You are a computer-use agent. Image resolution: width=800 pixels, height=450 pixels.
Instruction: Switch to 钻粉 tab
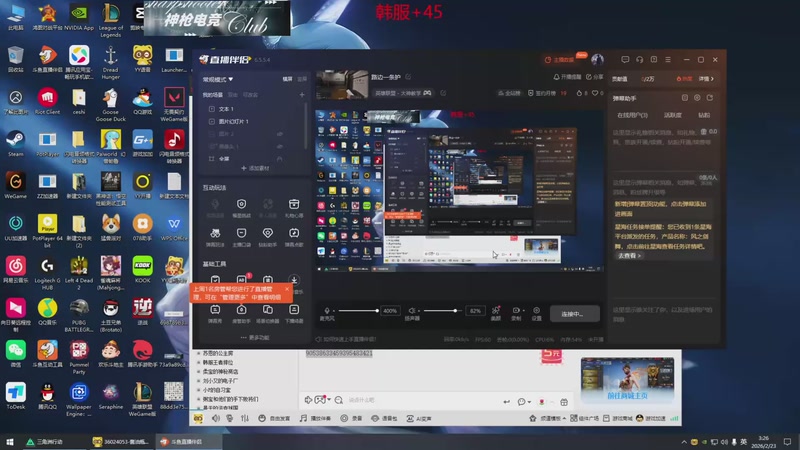(x=704, y=115)
